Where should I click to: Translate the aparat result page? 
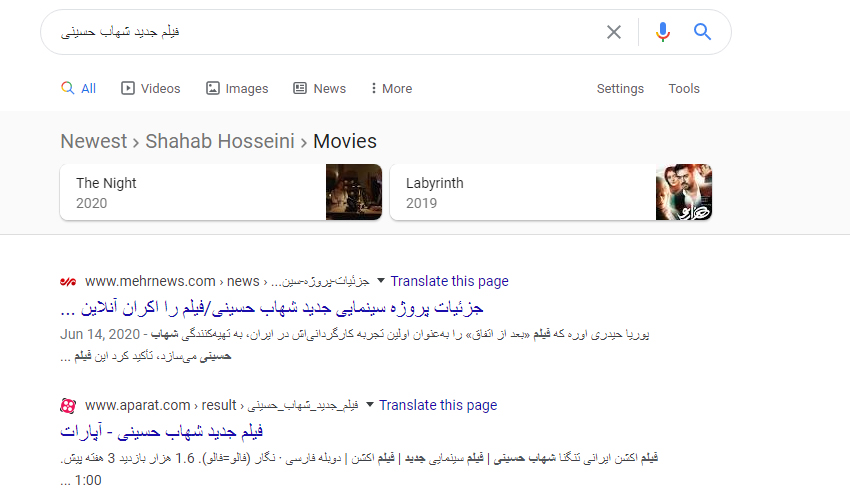tap(438, 406)
